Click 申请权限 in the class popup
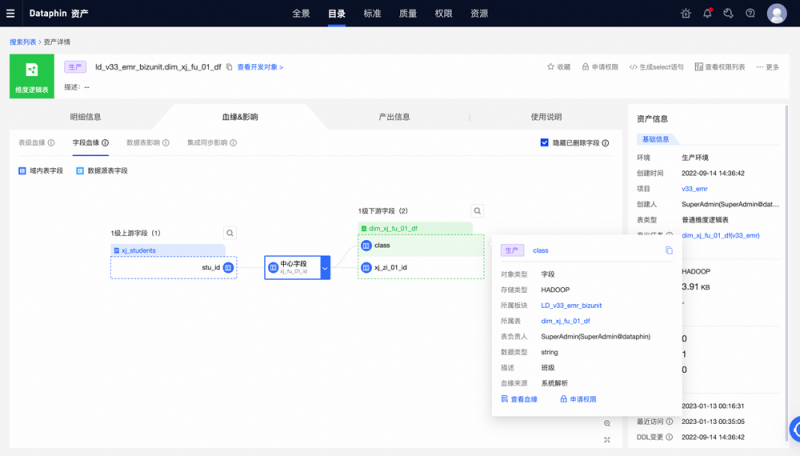The width and height of the screenshot is (800, 456). click(578, 399)
